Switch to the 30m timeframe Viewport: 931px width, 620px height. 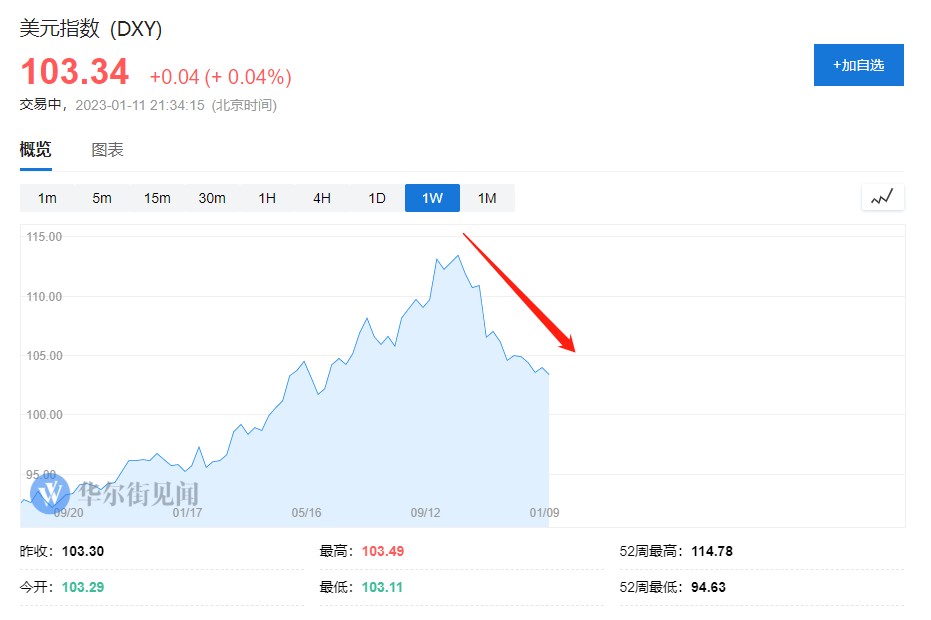(212, 198)
